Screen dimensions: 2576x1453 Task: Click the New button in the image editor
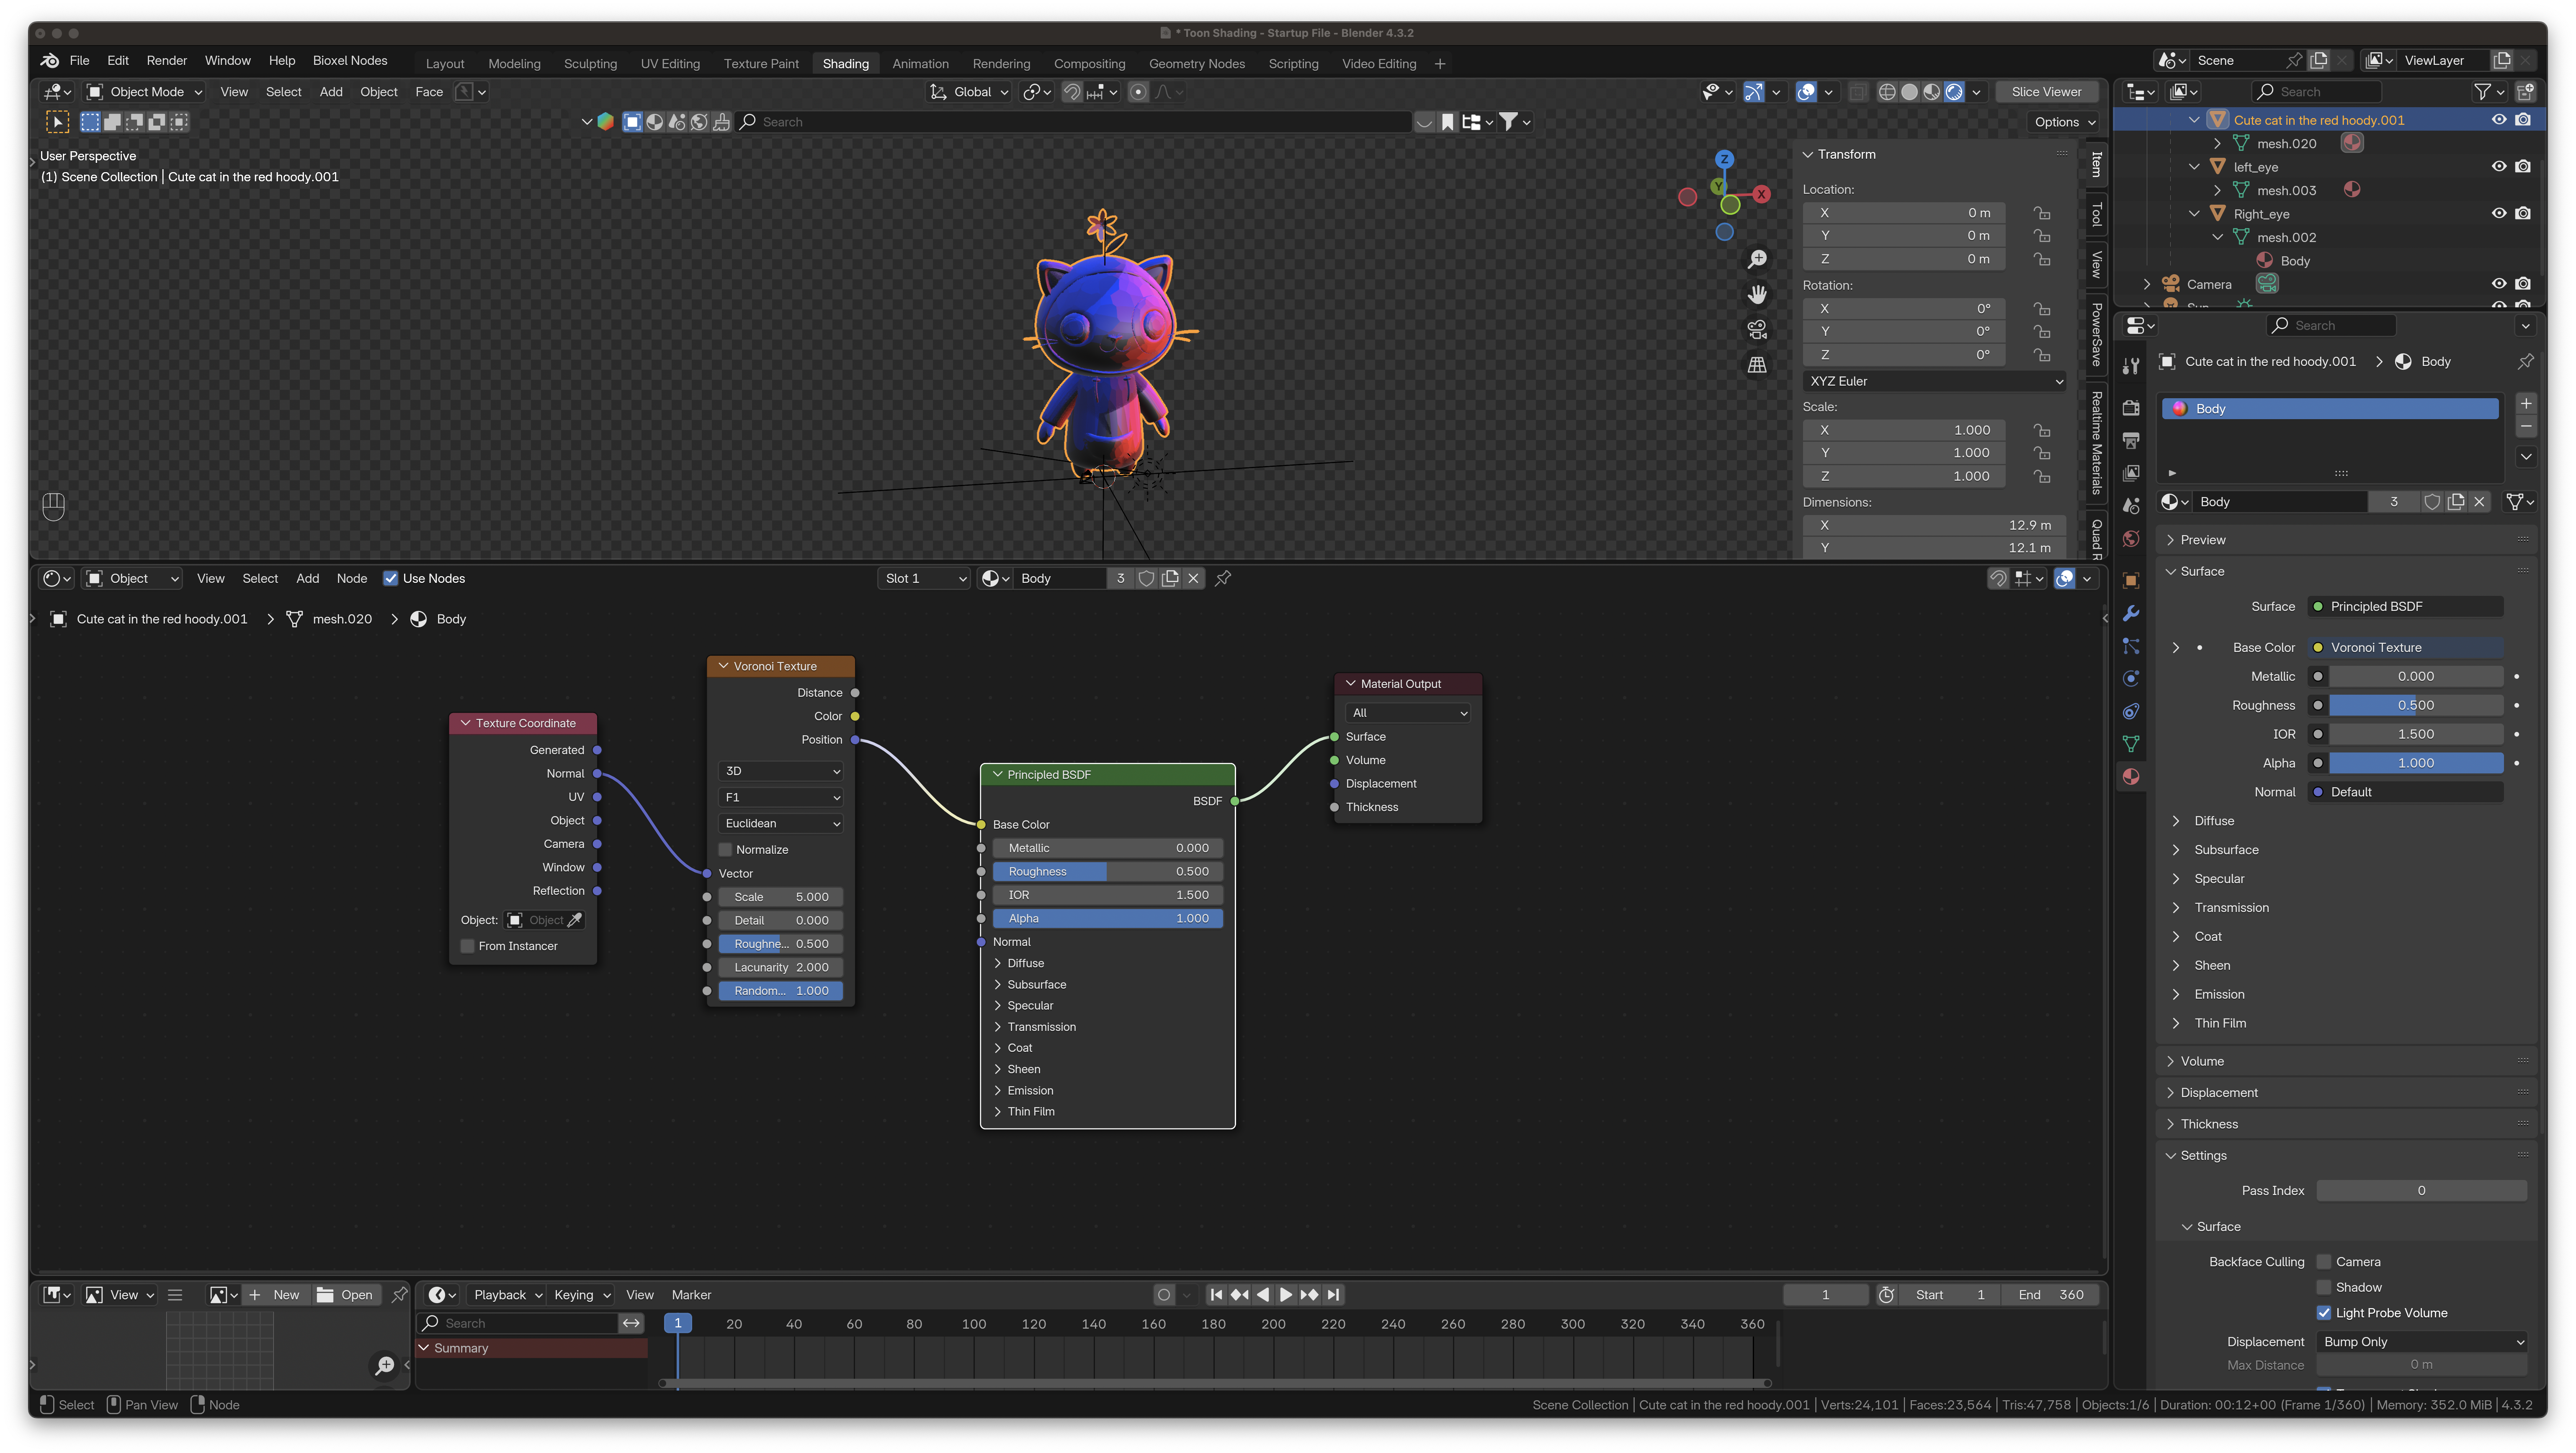point(275,1295)
